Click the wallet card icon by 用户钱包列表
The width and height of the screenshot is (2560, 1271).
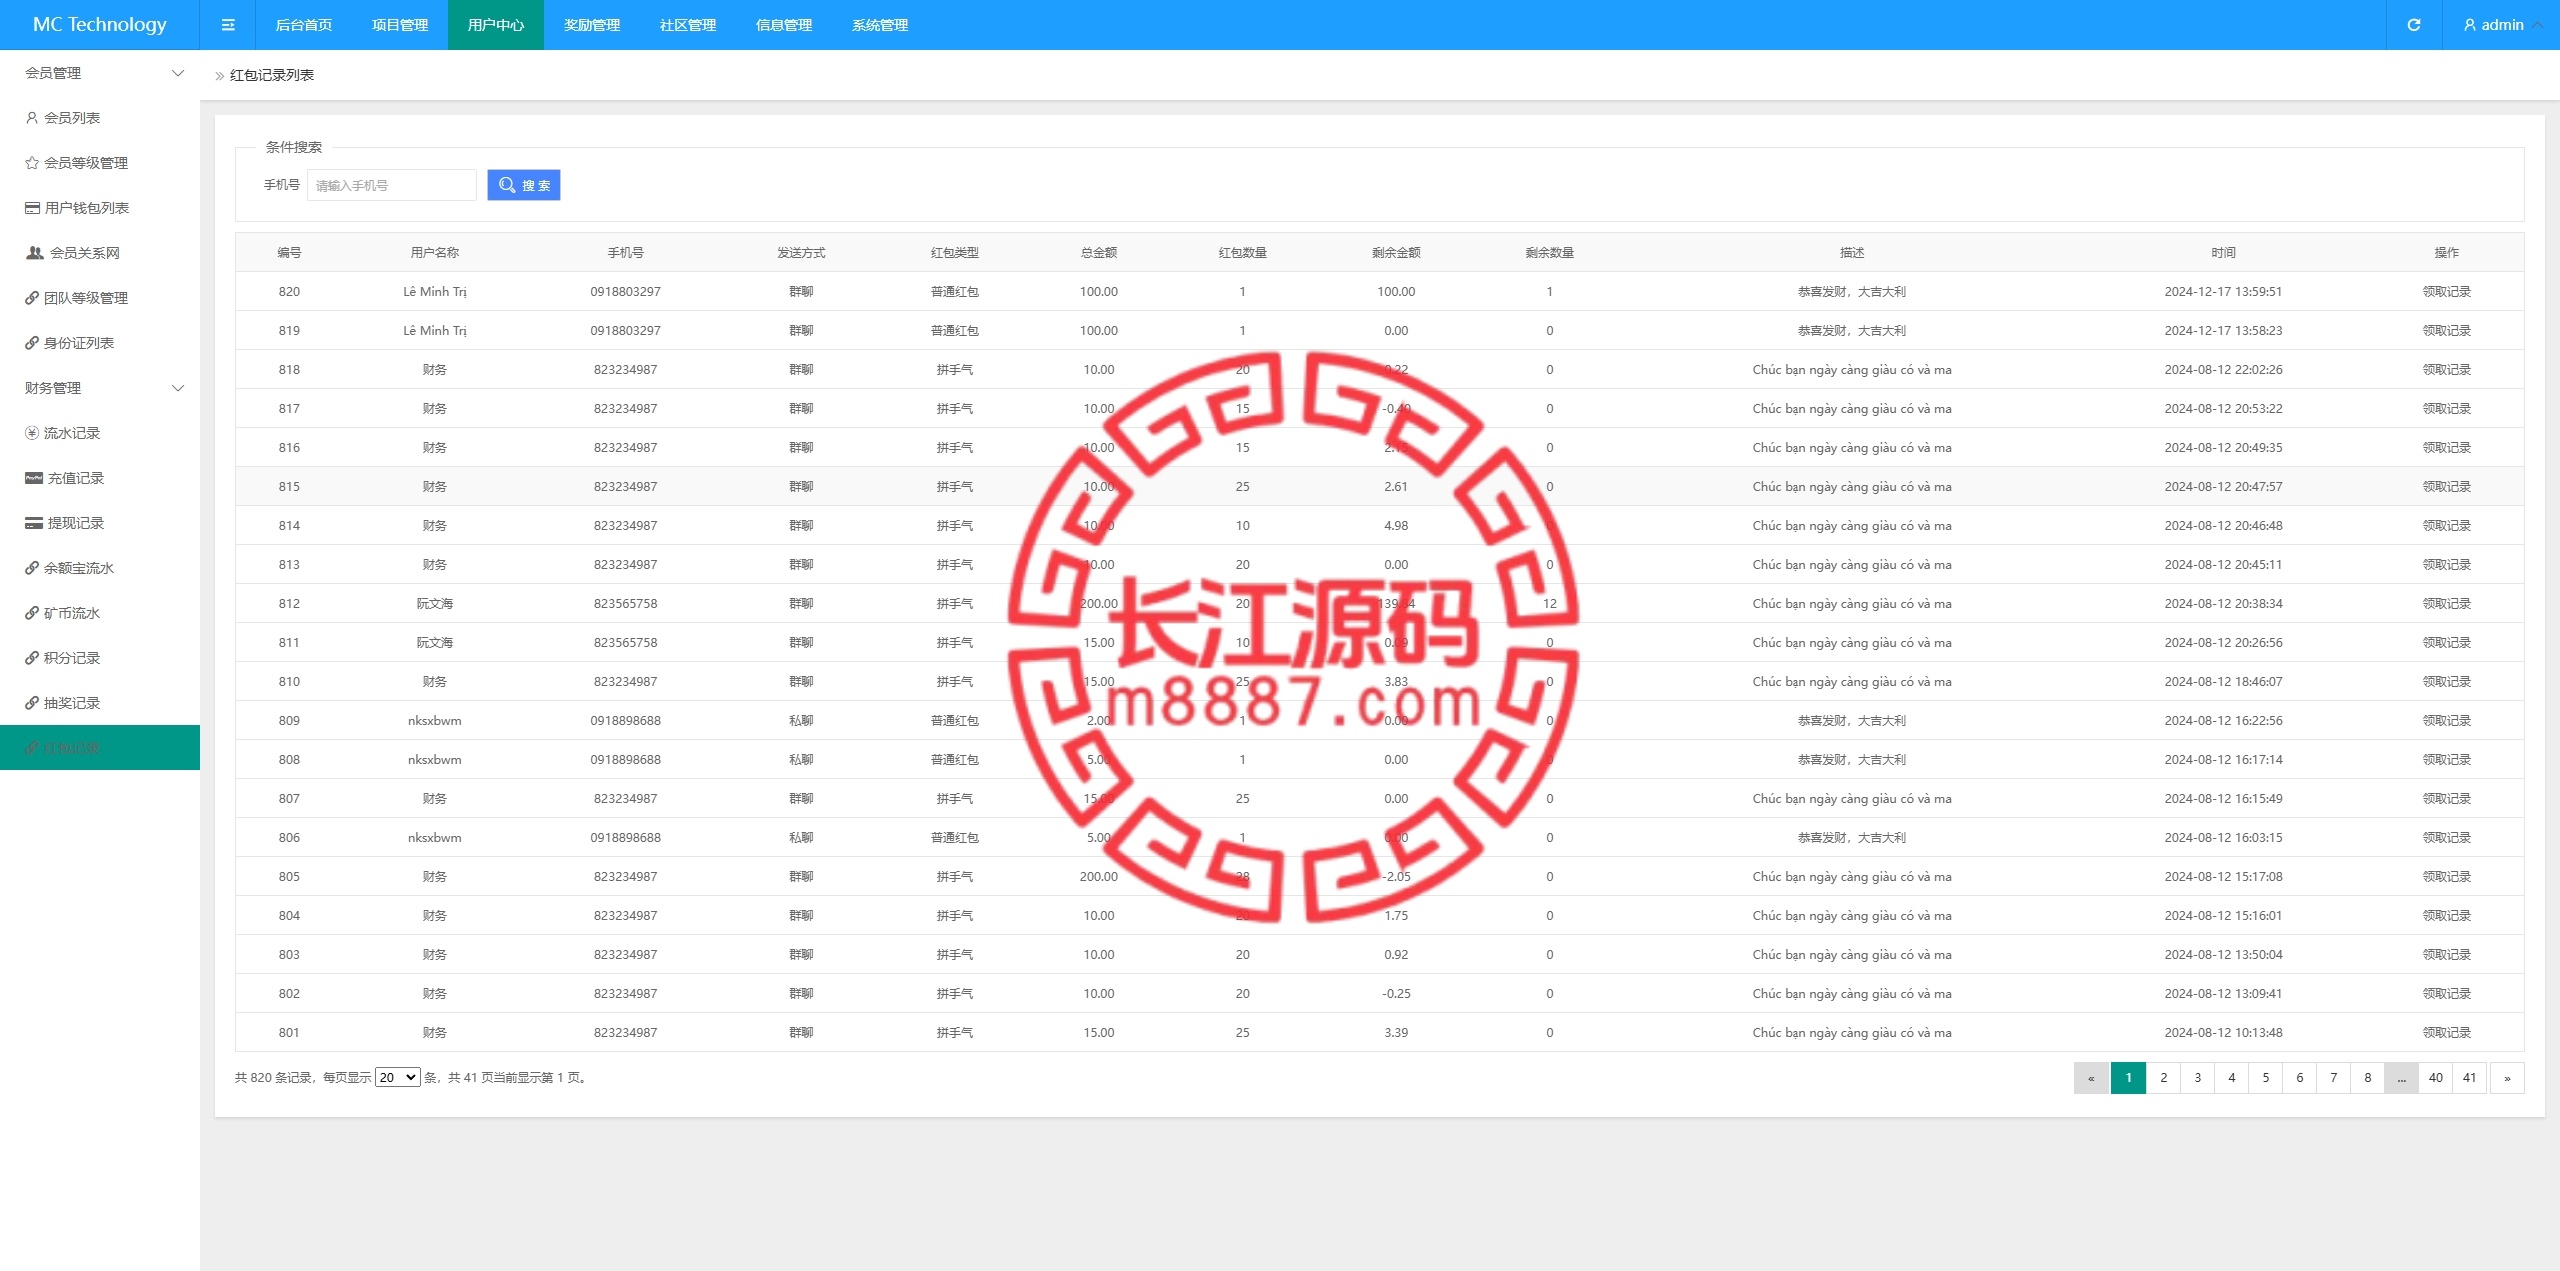pos(32,208)
